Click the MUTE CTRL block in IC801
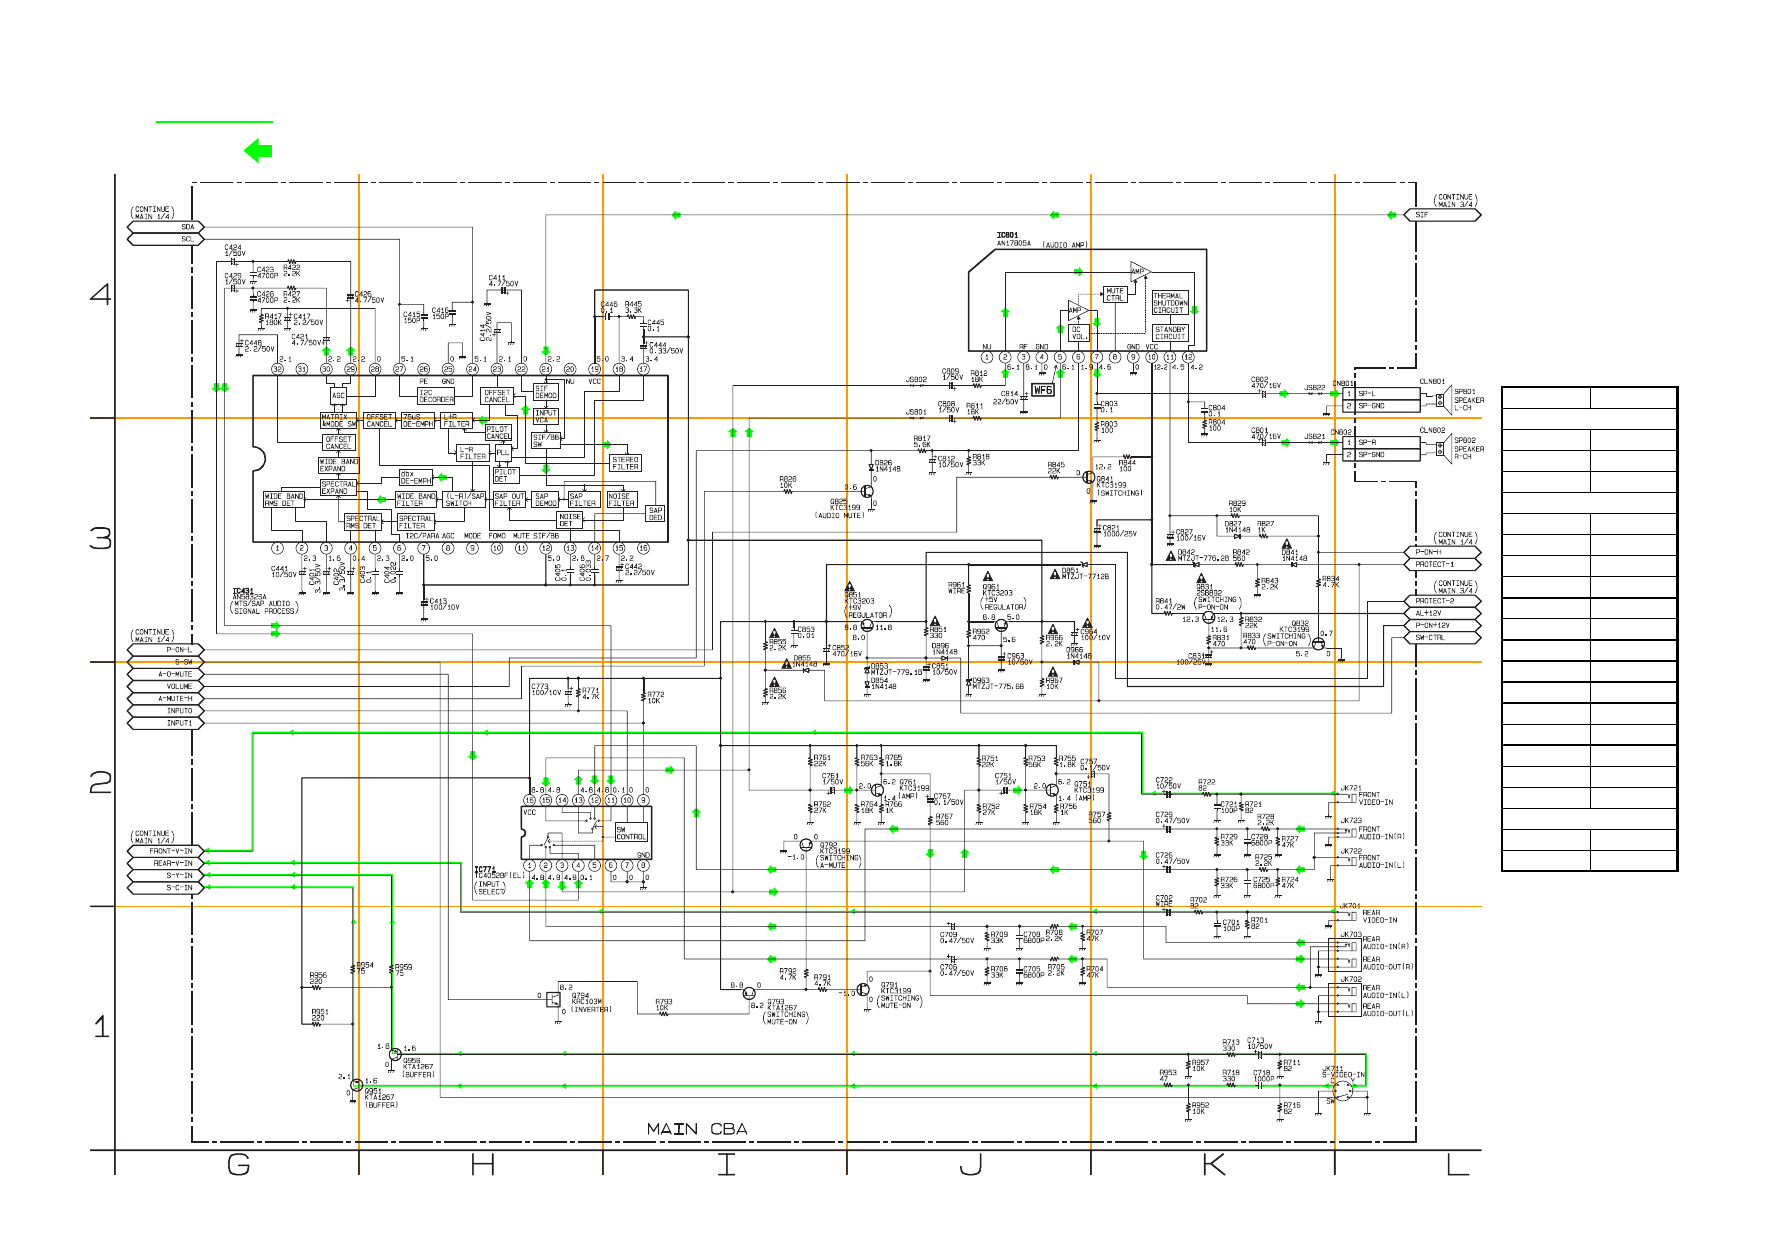Viewport: 1768px width, 1238px height. point(1115,294)
